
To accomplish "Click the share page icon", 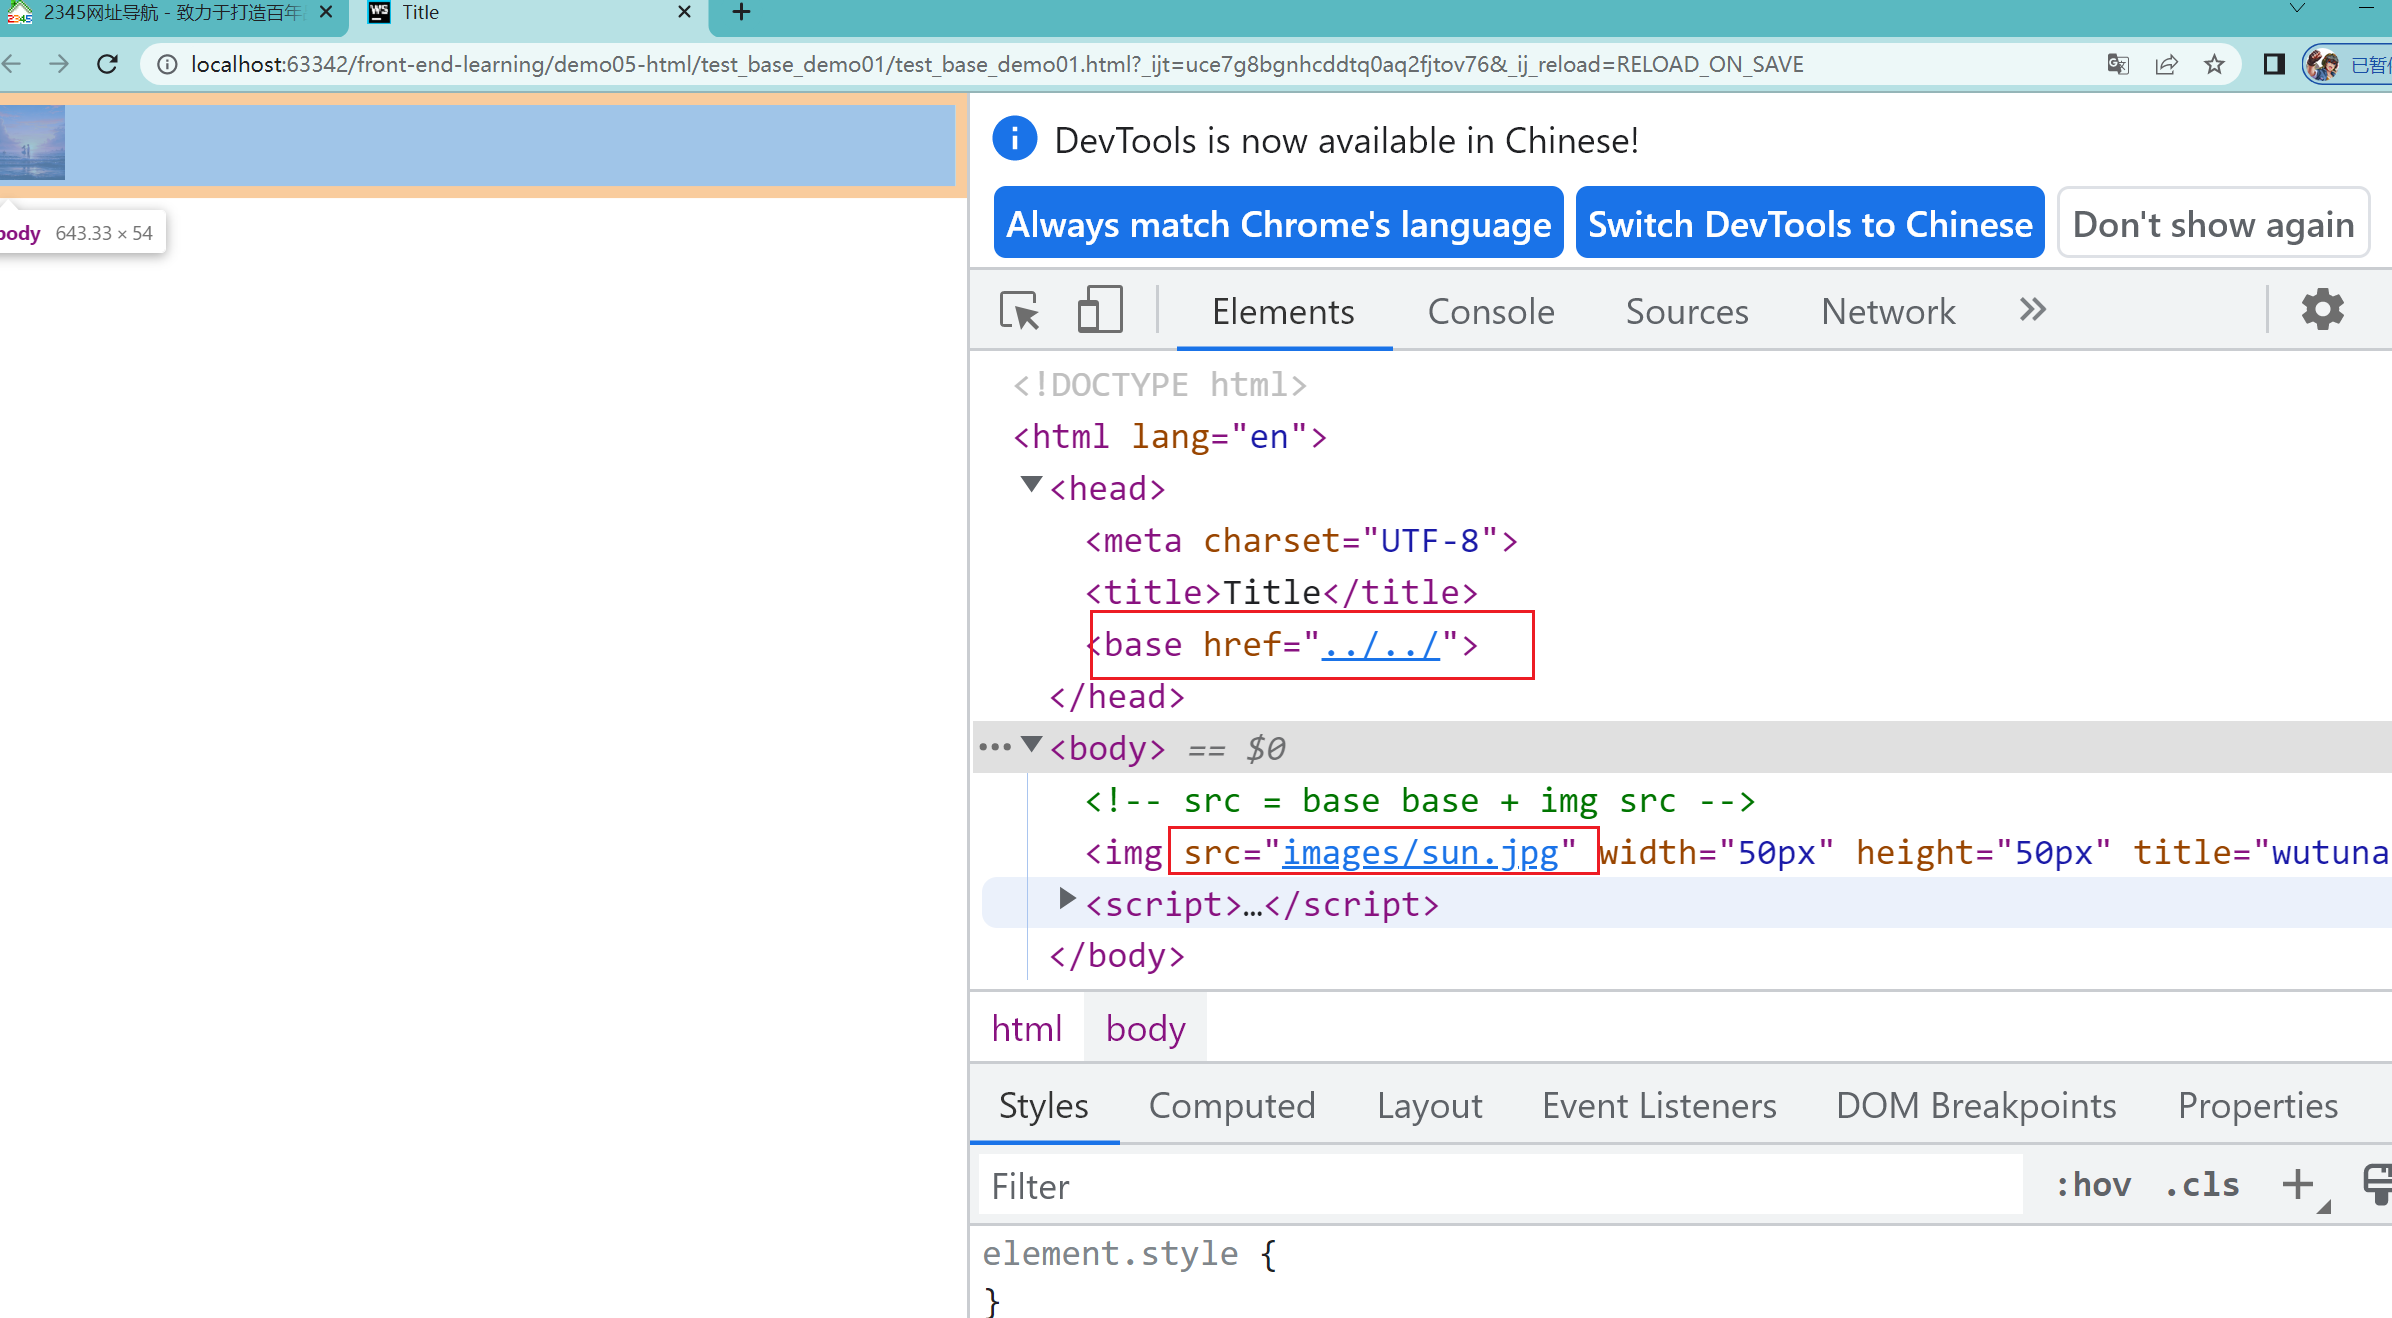I will coord(2166,65).
